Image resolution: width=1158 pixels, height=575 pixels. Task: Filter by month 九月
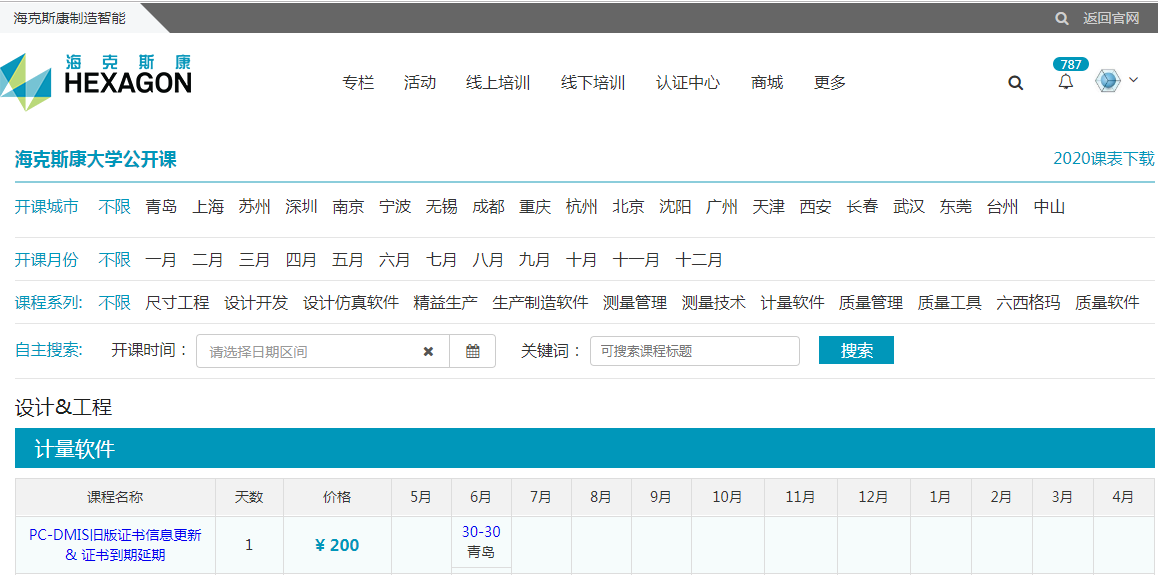click(535, 260)
